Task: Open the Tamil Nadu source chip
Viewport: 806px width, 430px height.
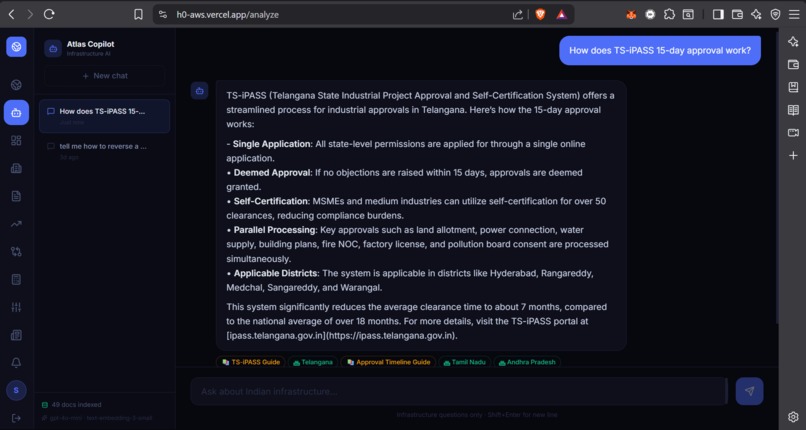Action: (x=464, y=362)
